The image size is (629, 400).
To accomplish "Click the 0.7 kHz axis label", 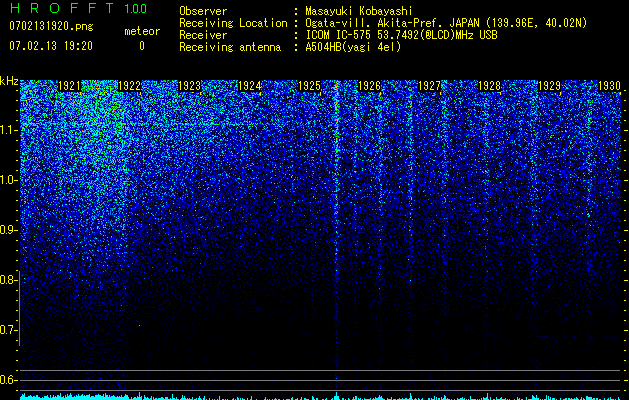I will tap(8, 330).
